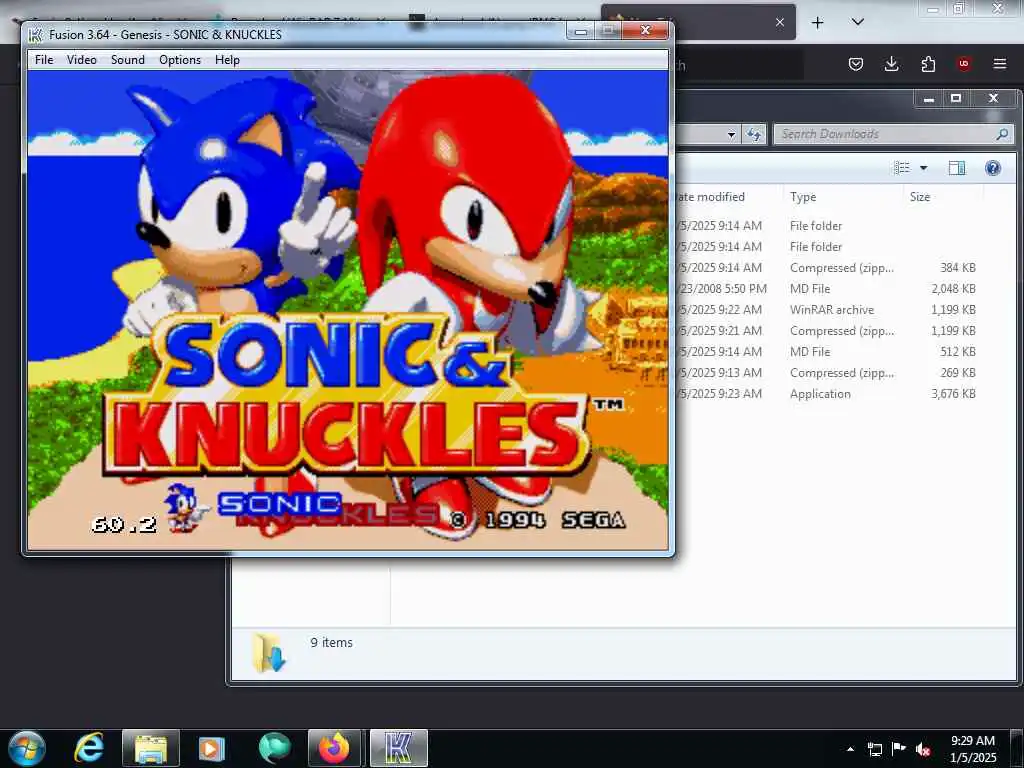Viewport: 1024px width, 768px height.
Task: Sort by the Type column header
Action: (x=803, y=197)
